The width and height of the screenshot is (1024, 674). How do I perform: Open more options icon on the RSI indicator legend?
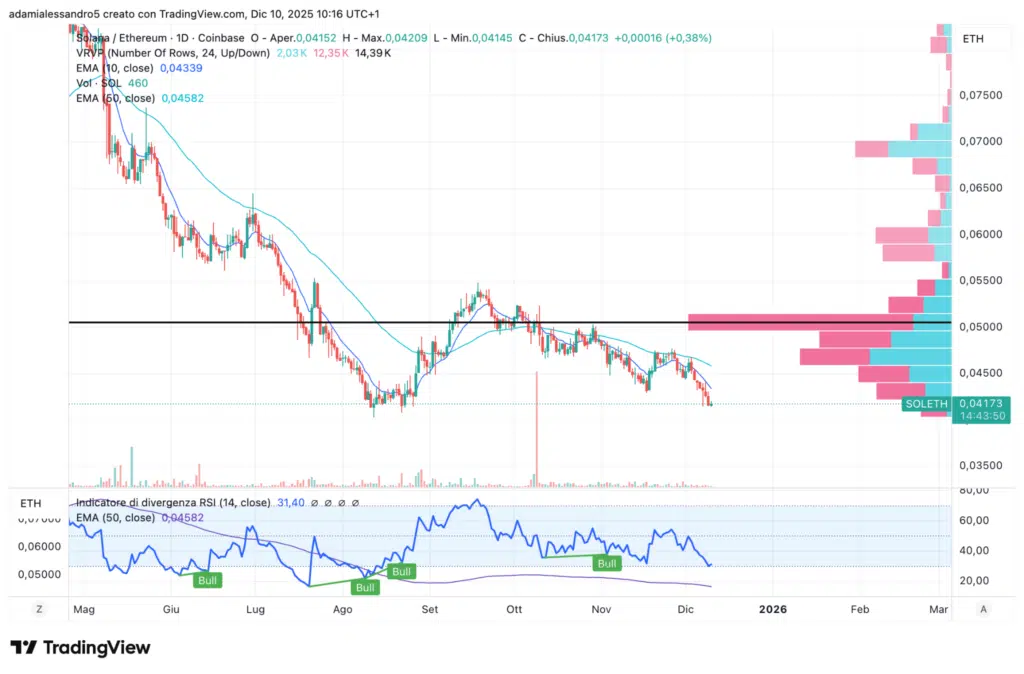click(355, 503)
